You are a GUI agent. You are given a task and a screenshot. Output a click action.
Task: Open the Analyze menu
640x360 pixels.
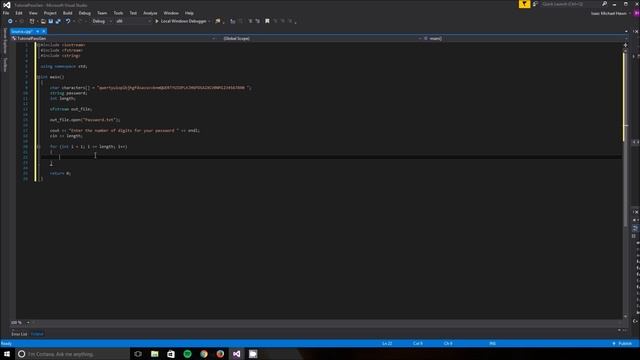point(150,13)
